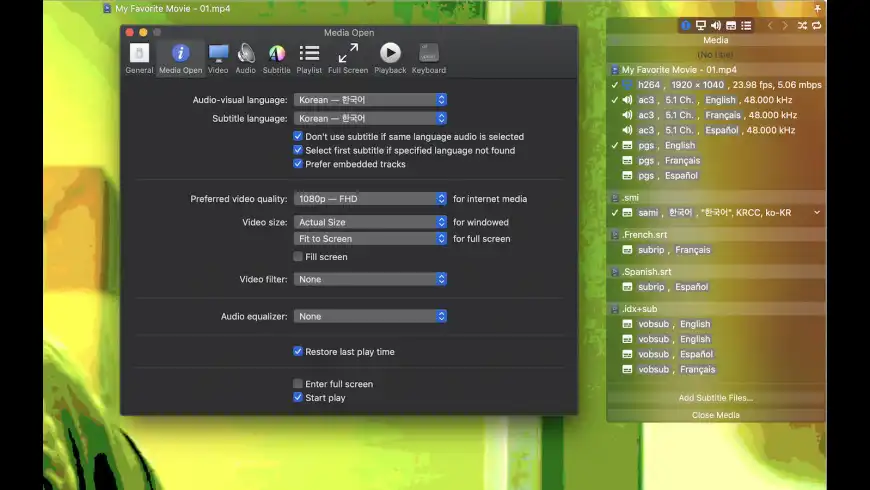The width and height of the screenshot is (870, 490).
Task: Enable the Fill screen checkbox
Action: pyautogui.click(x=298, y=256)
